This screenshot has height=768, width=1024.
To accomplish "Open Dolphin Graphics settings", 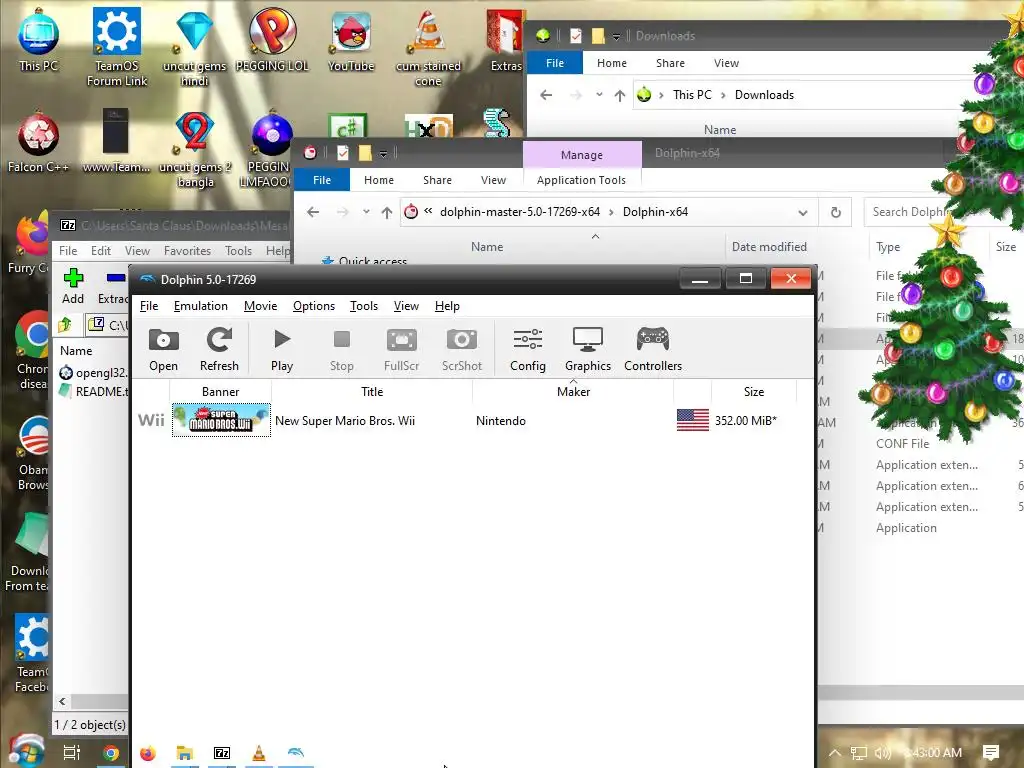I will pos(588,350).
